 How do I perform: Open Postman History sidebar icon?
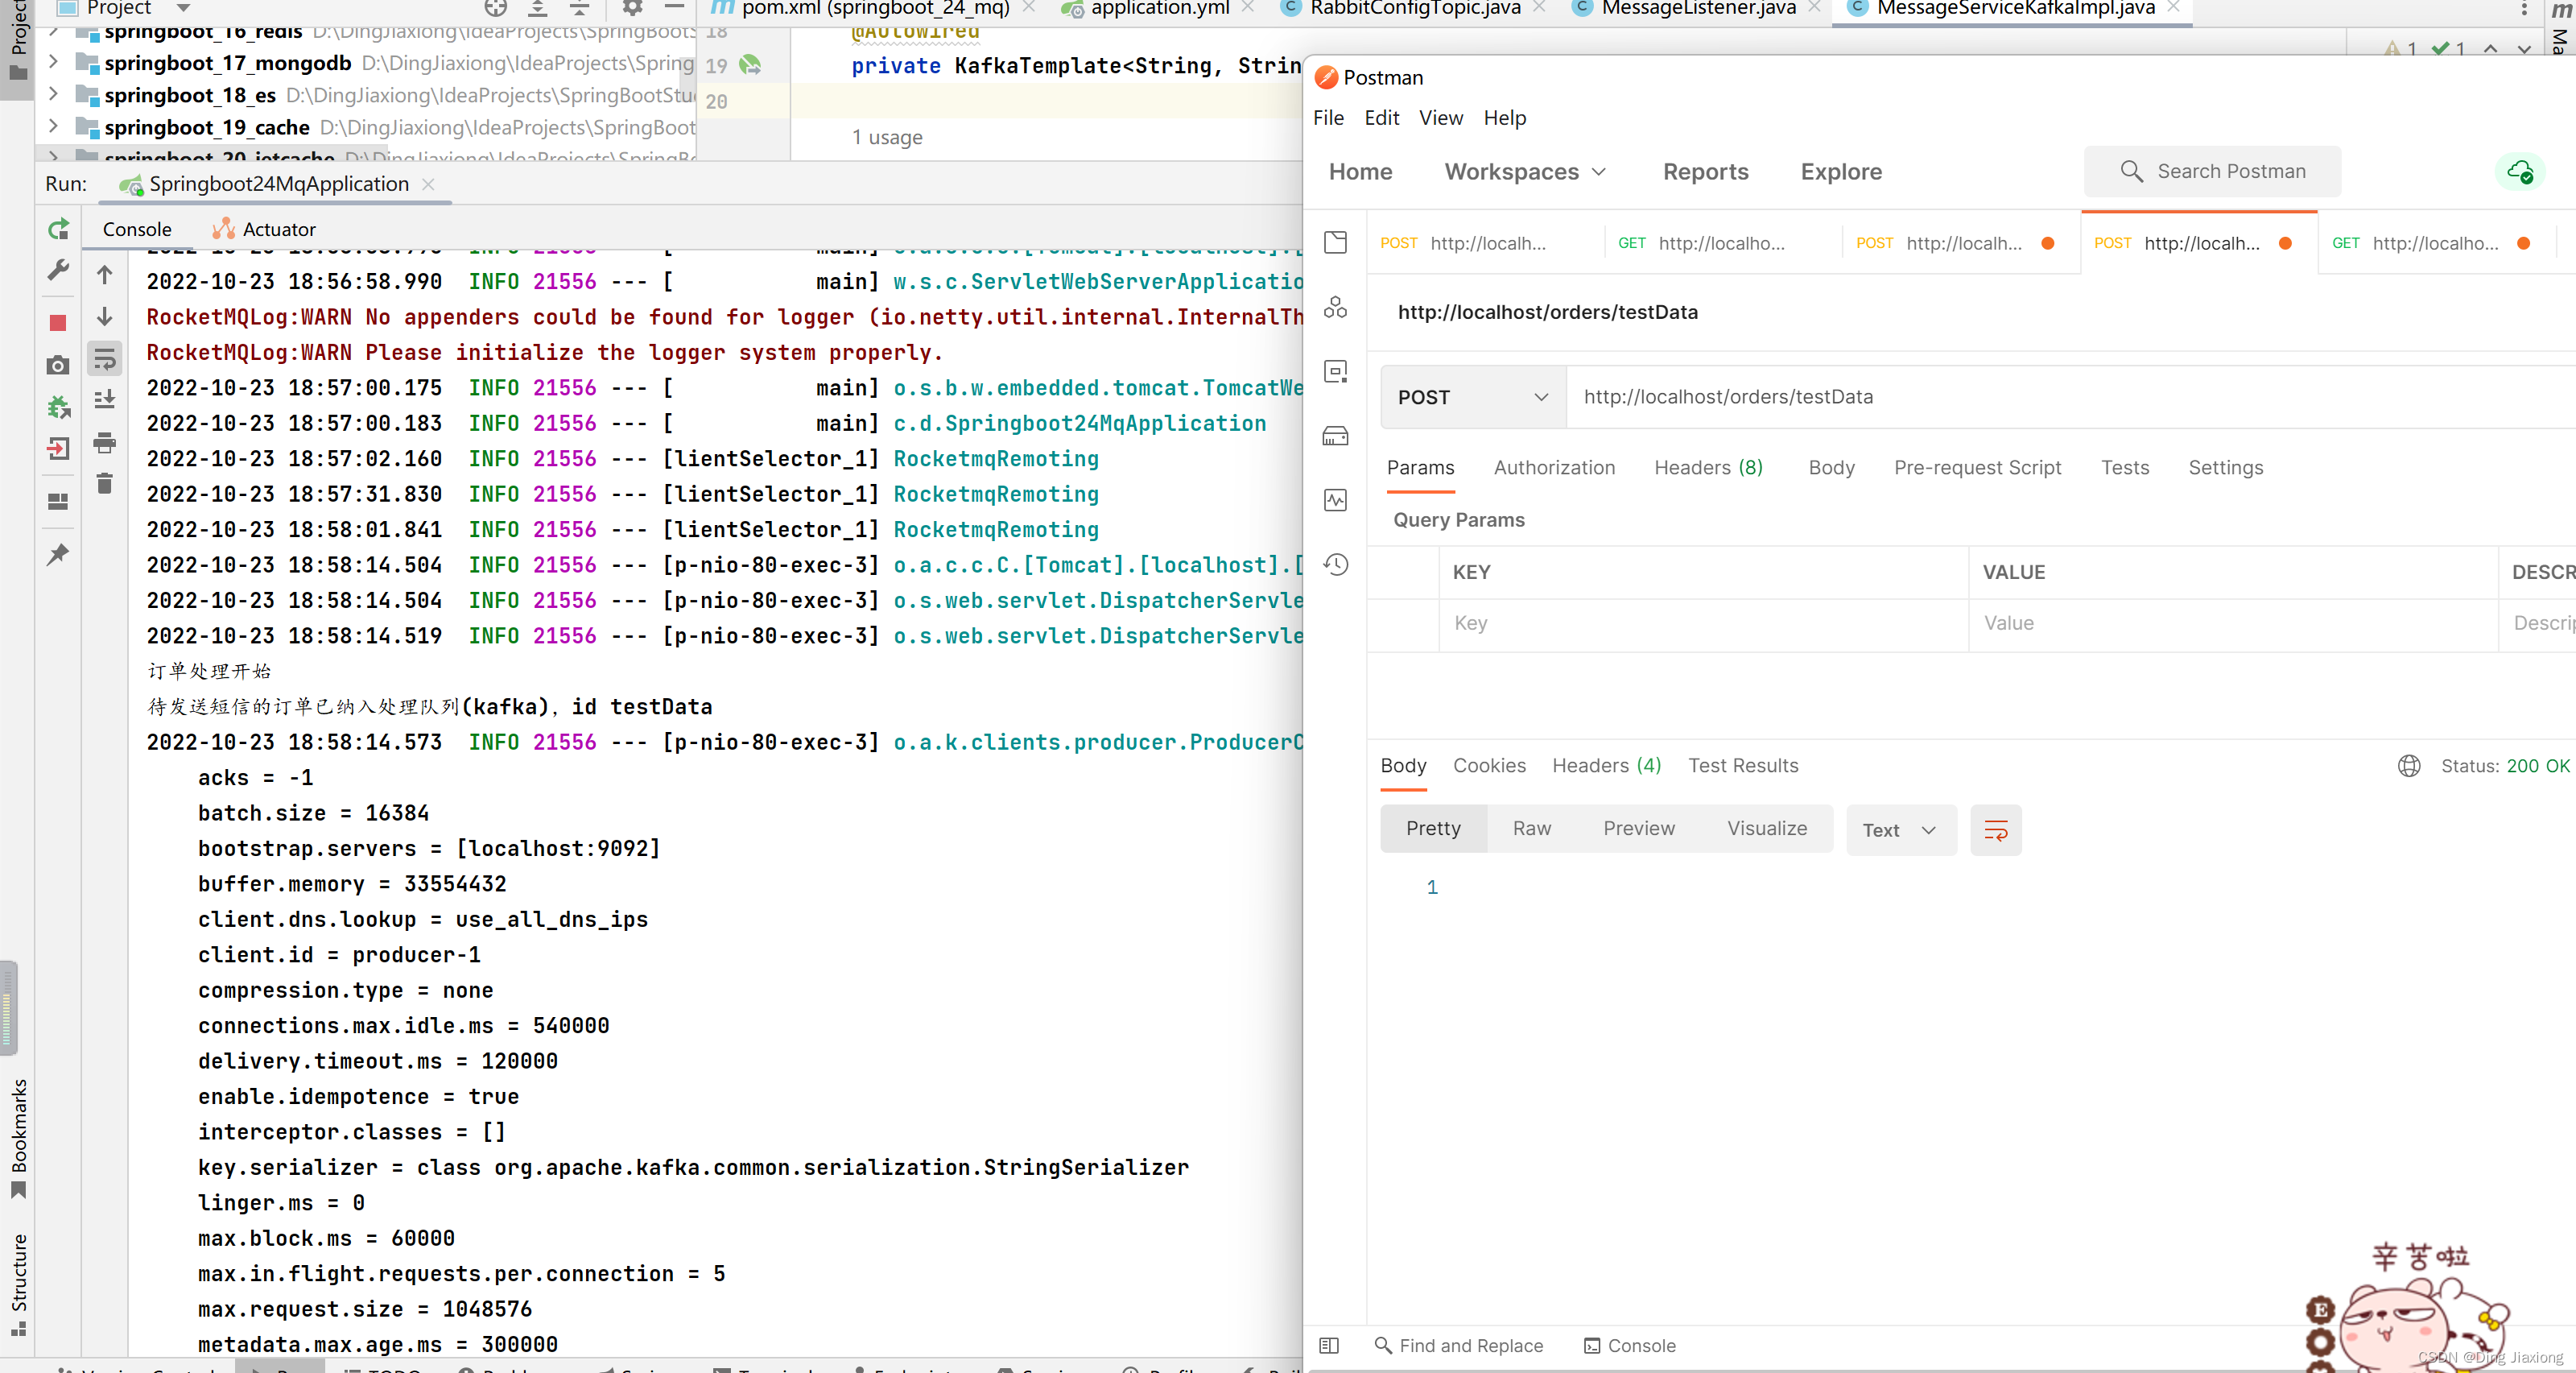(x=1335, y=565)
